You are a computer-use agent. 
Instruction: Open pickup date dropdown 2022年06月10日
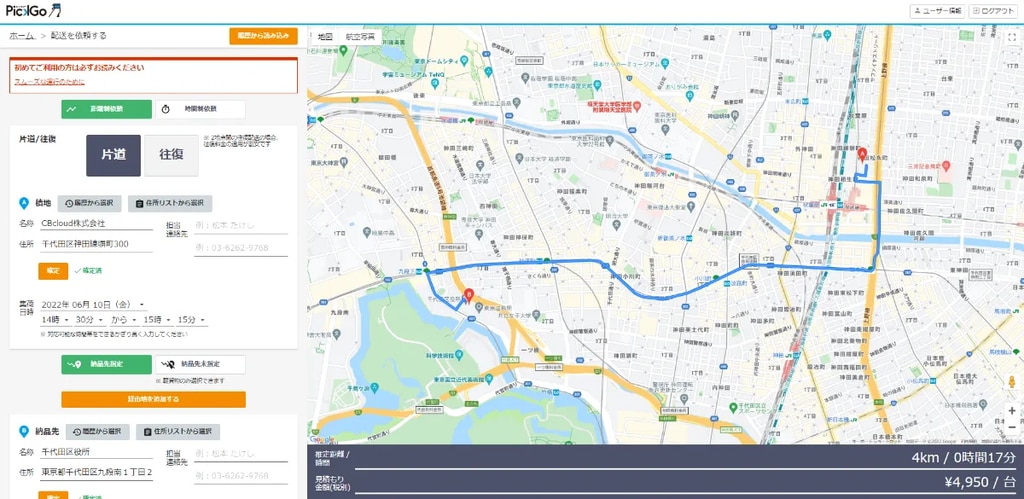pyautogui.click(x=93, y=305)
